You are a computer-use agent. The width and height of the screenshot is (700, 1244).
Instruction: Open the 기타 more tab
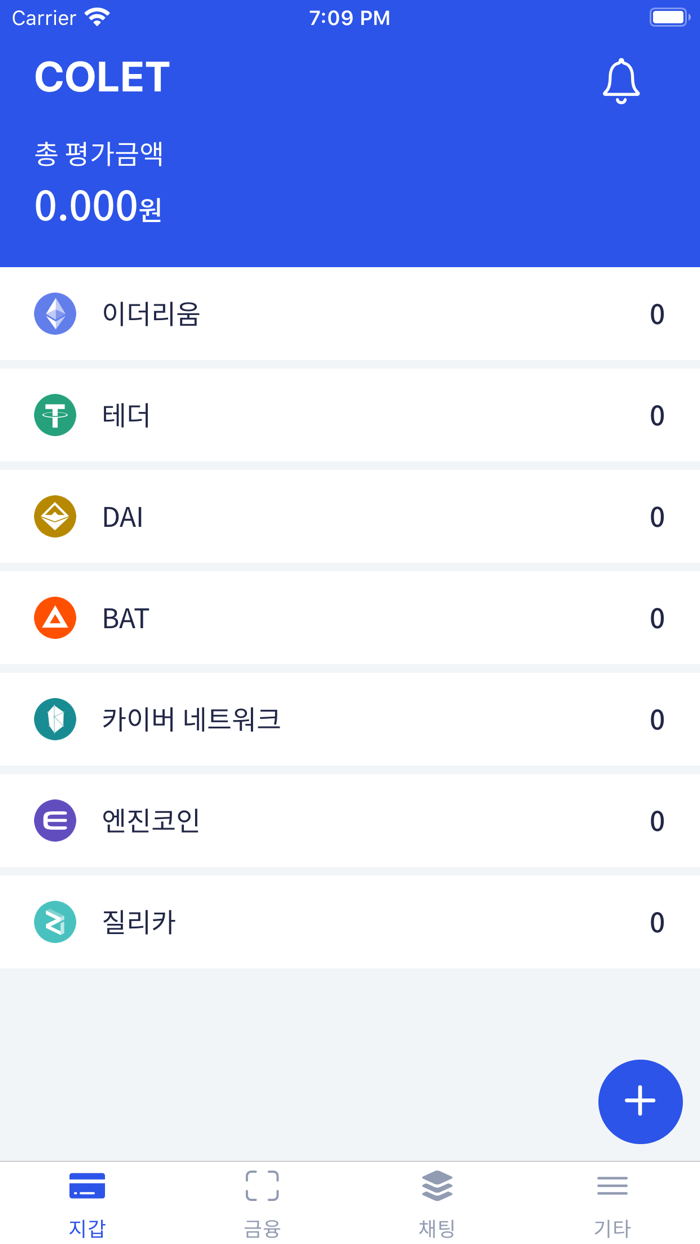point(612,1203)
